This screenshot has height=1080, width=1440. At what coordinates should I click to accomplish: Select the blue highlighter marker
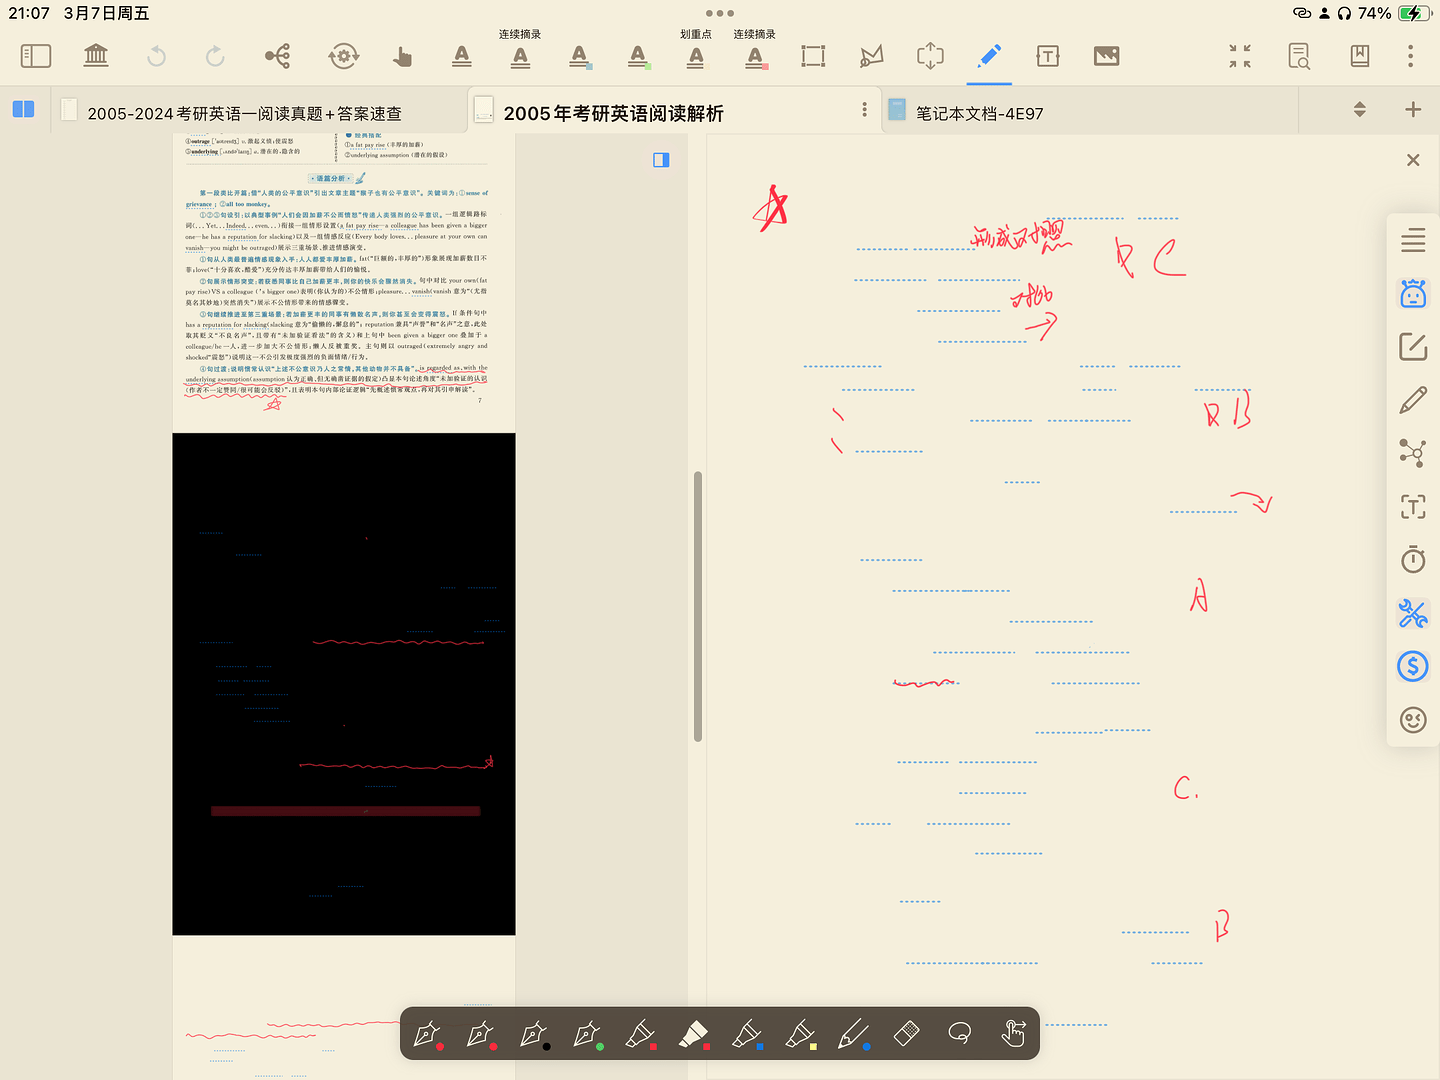747,1034
